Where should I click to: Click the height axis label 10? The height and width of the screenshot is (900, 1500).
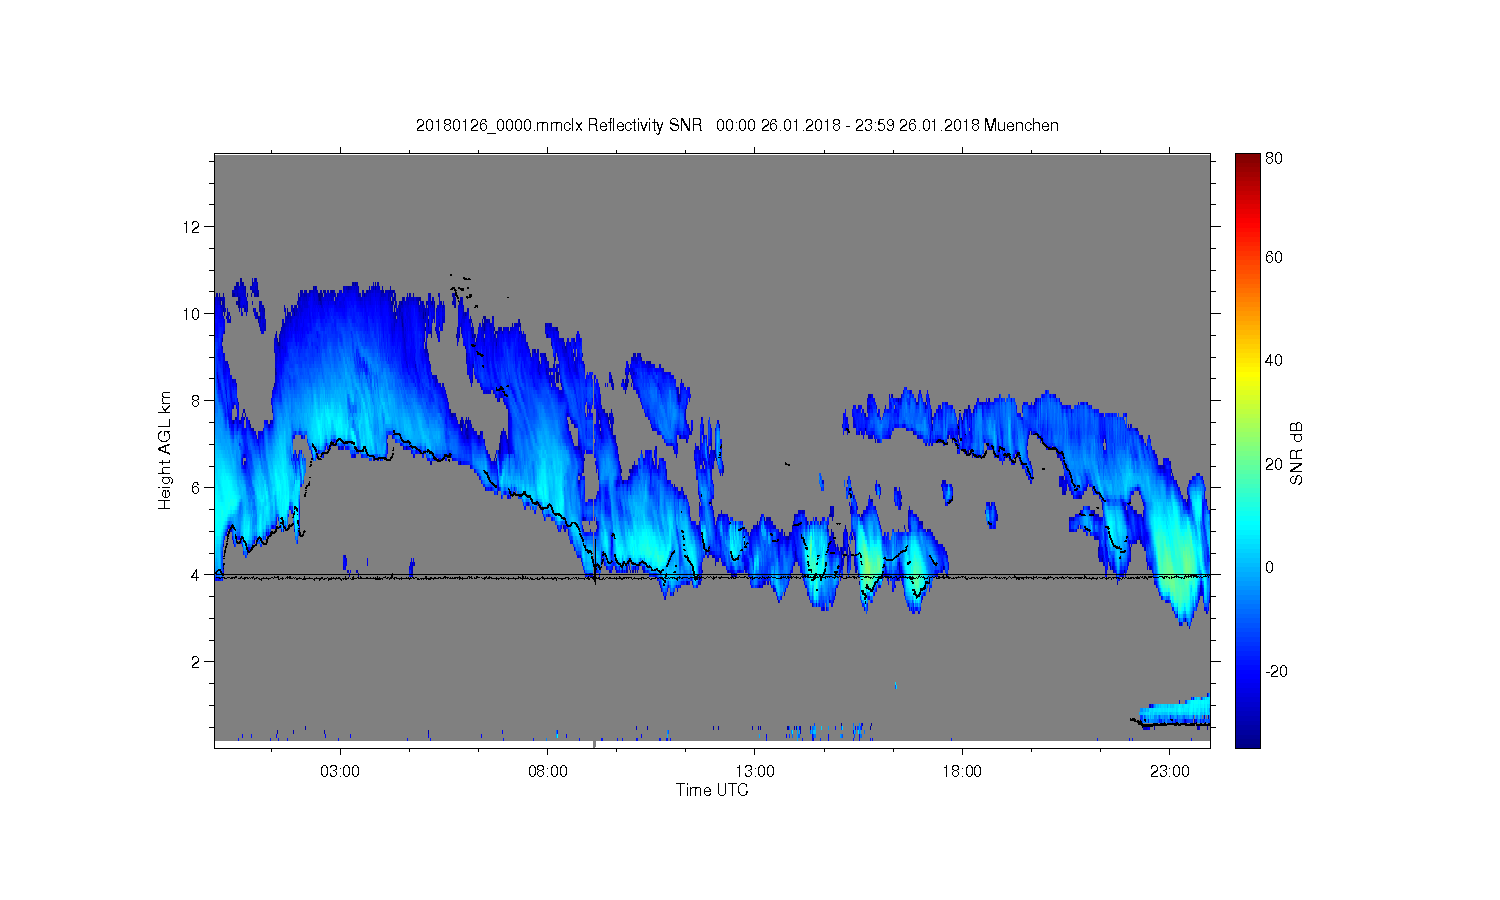(x=191, y=314)
